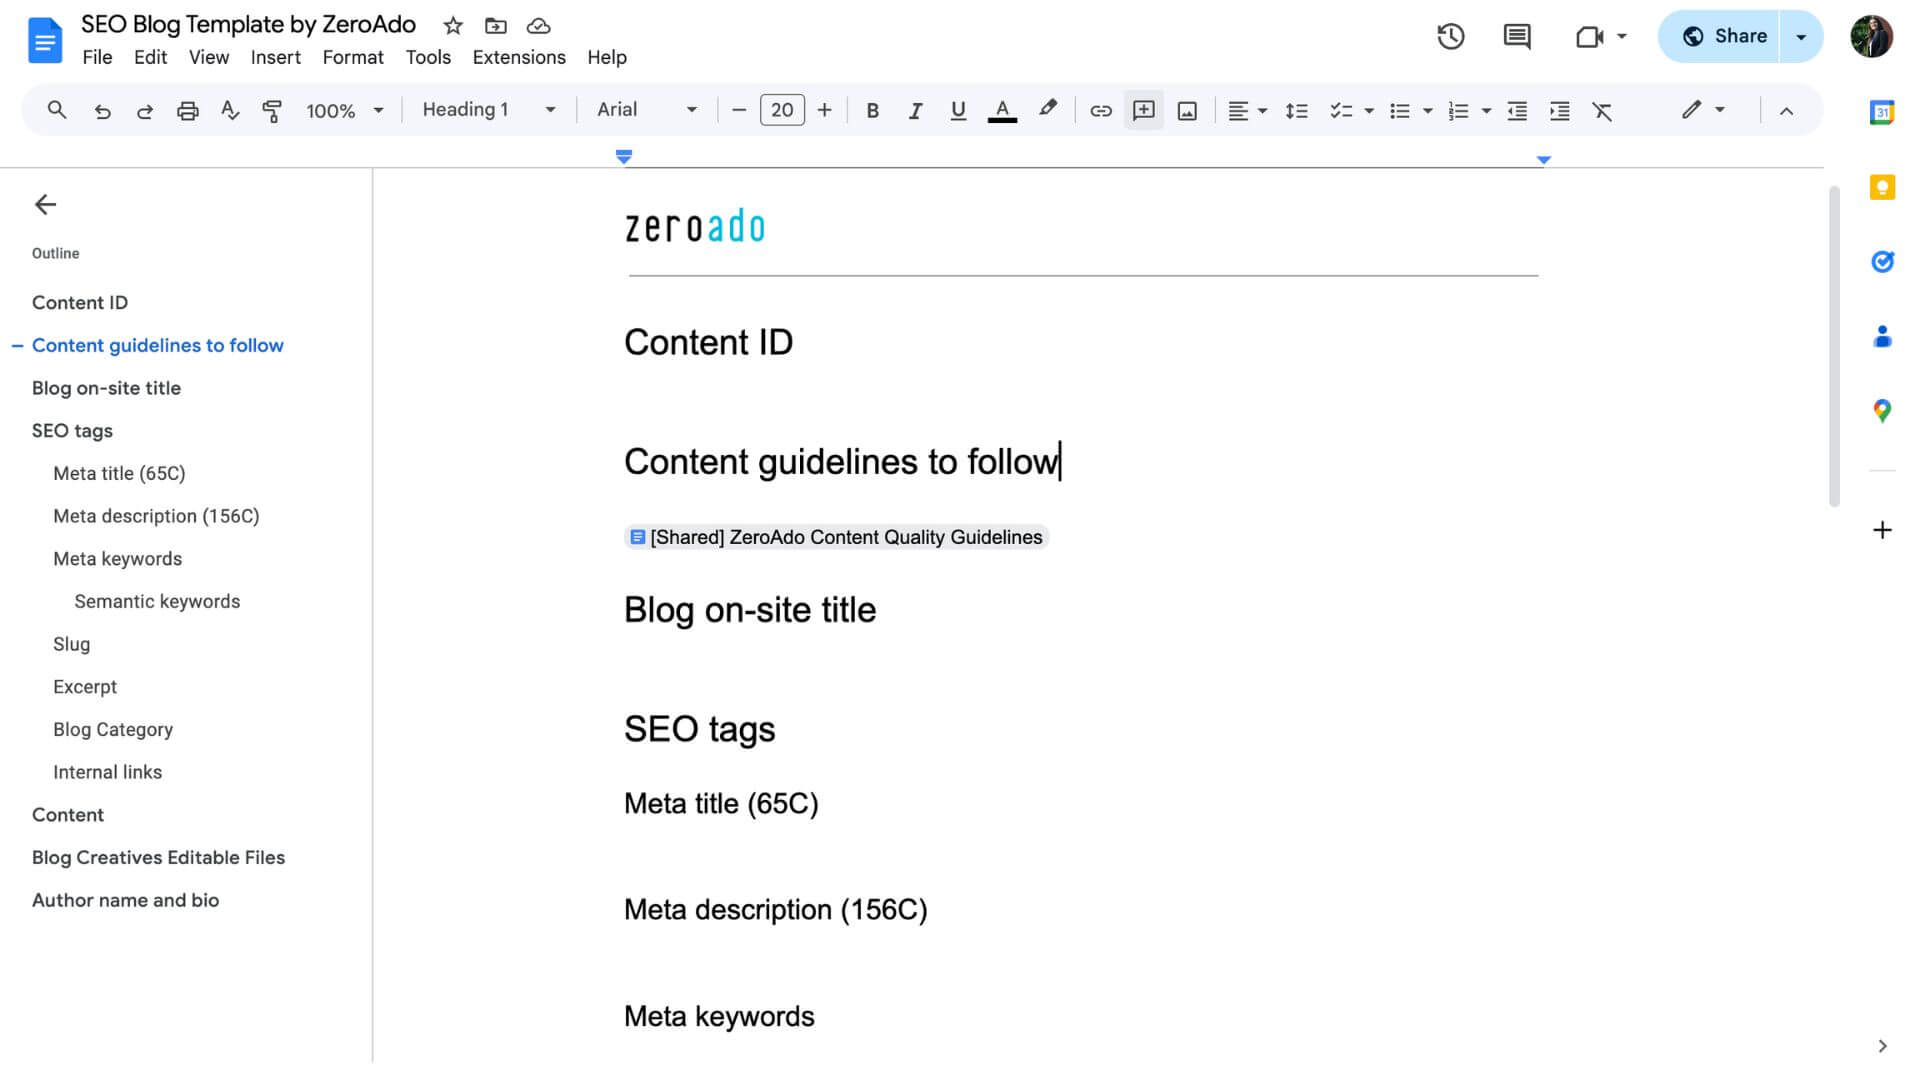The width and height of the screenshot is (1920, 1080).
Task: Clear formatting
Action: click(x=1602, y=110)
